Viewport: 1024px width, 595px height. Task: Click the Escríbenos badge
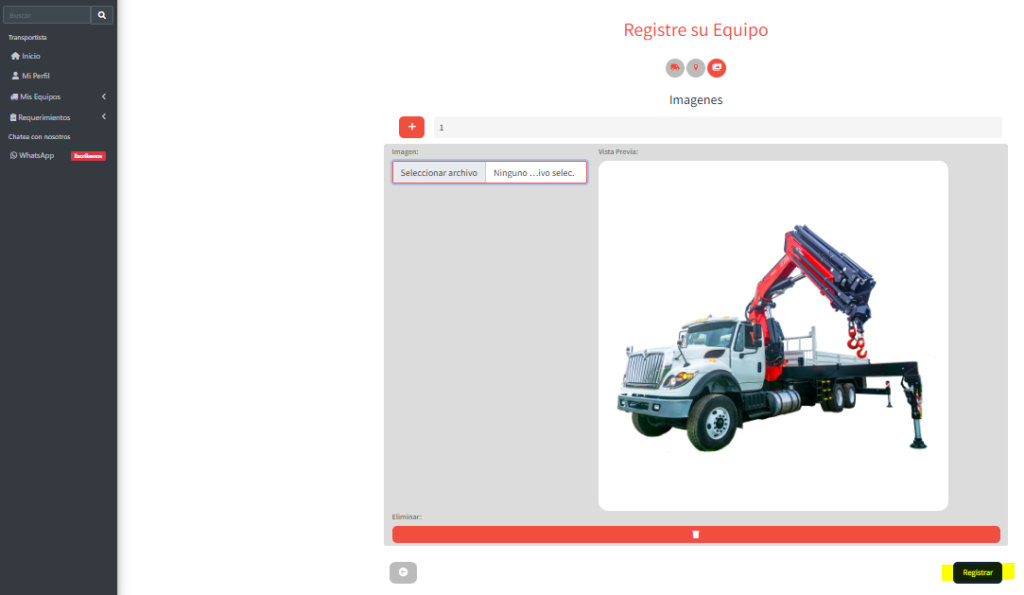[x=88, y=156]
